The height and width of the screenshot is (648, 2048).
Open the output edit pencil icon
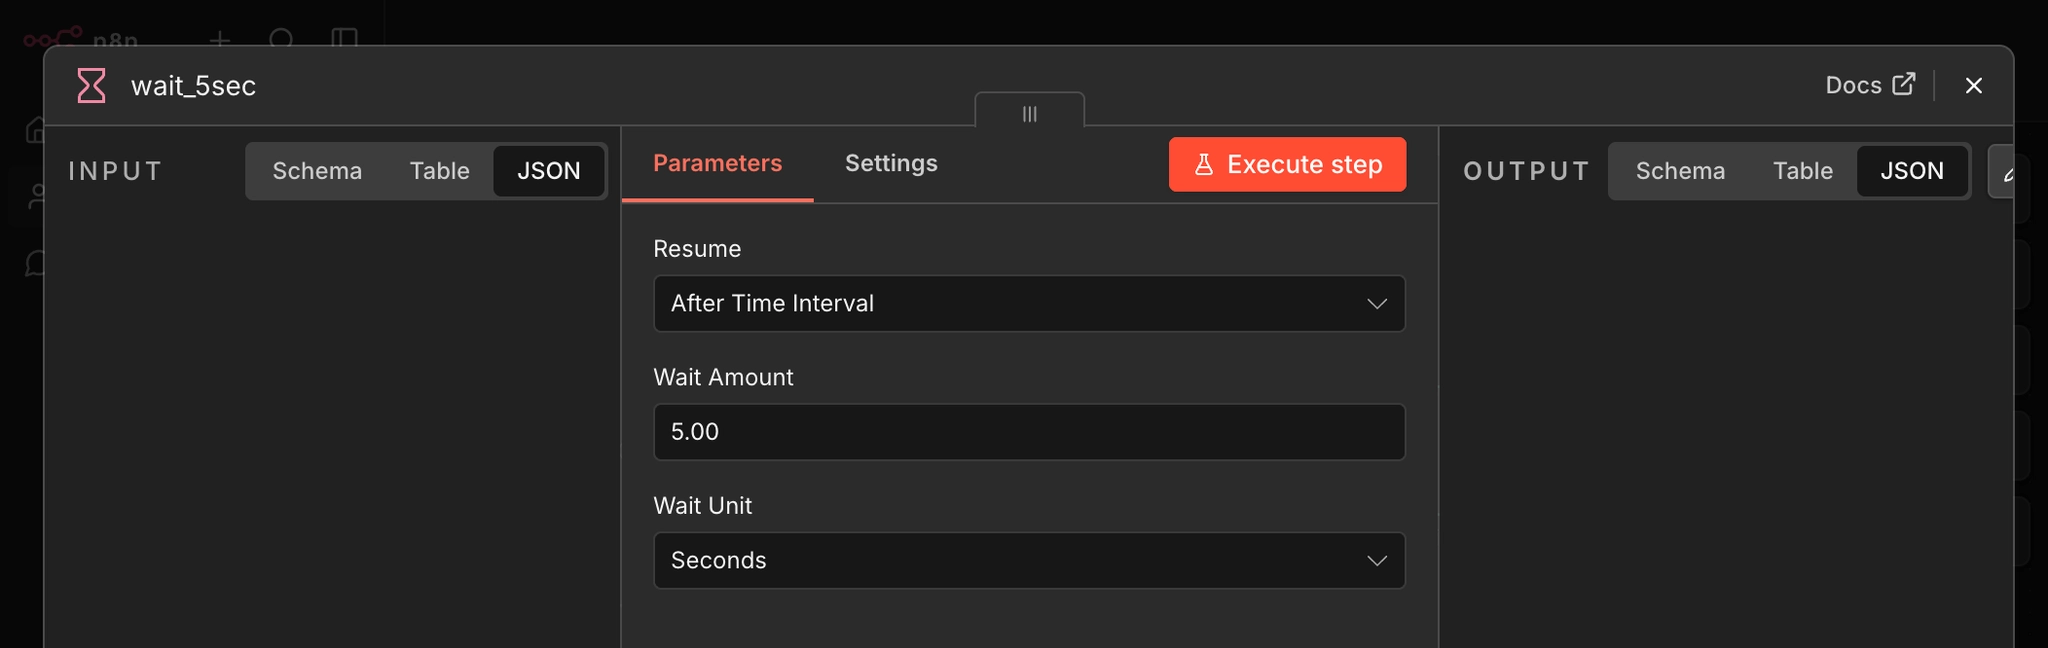2005,172
